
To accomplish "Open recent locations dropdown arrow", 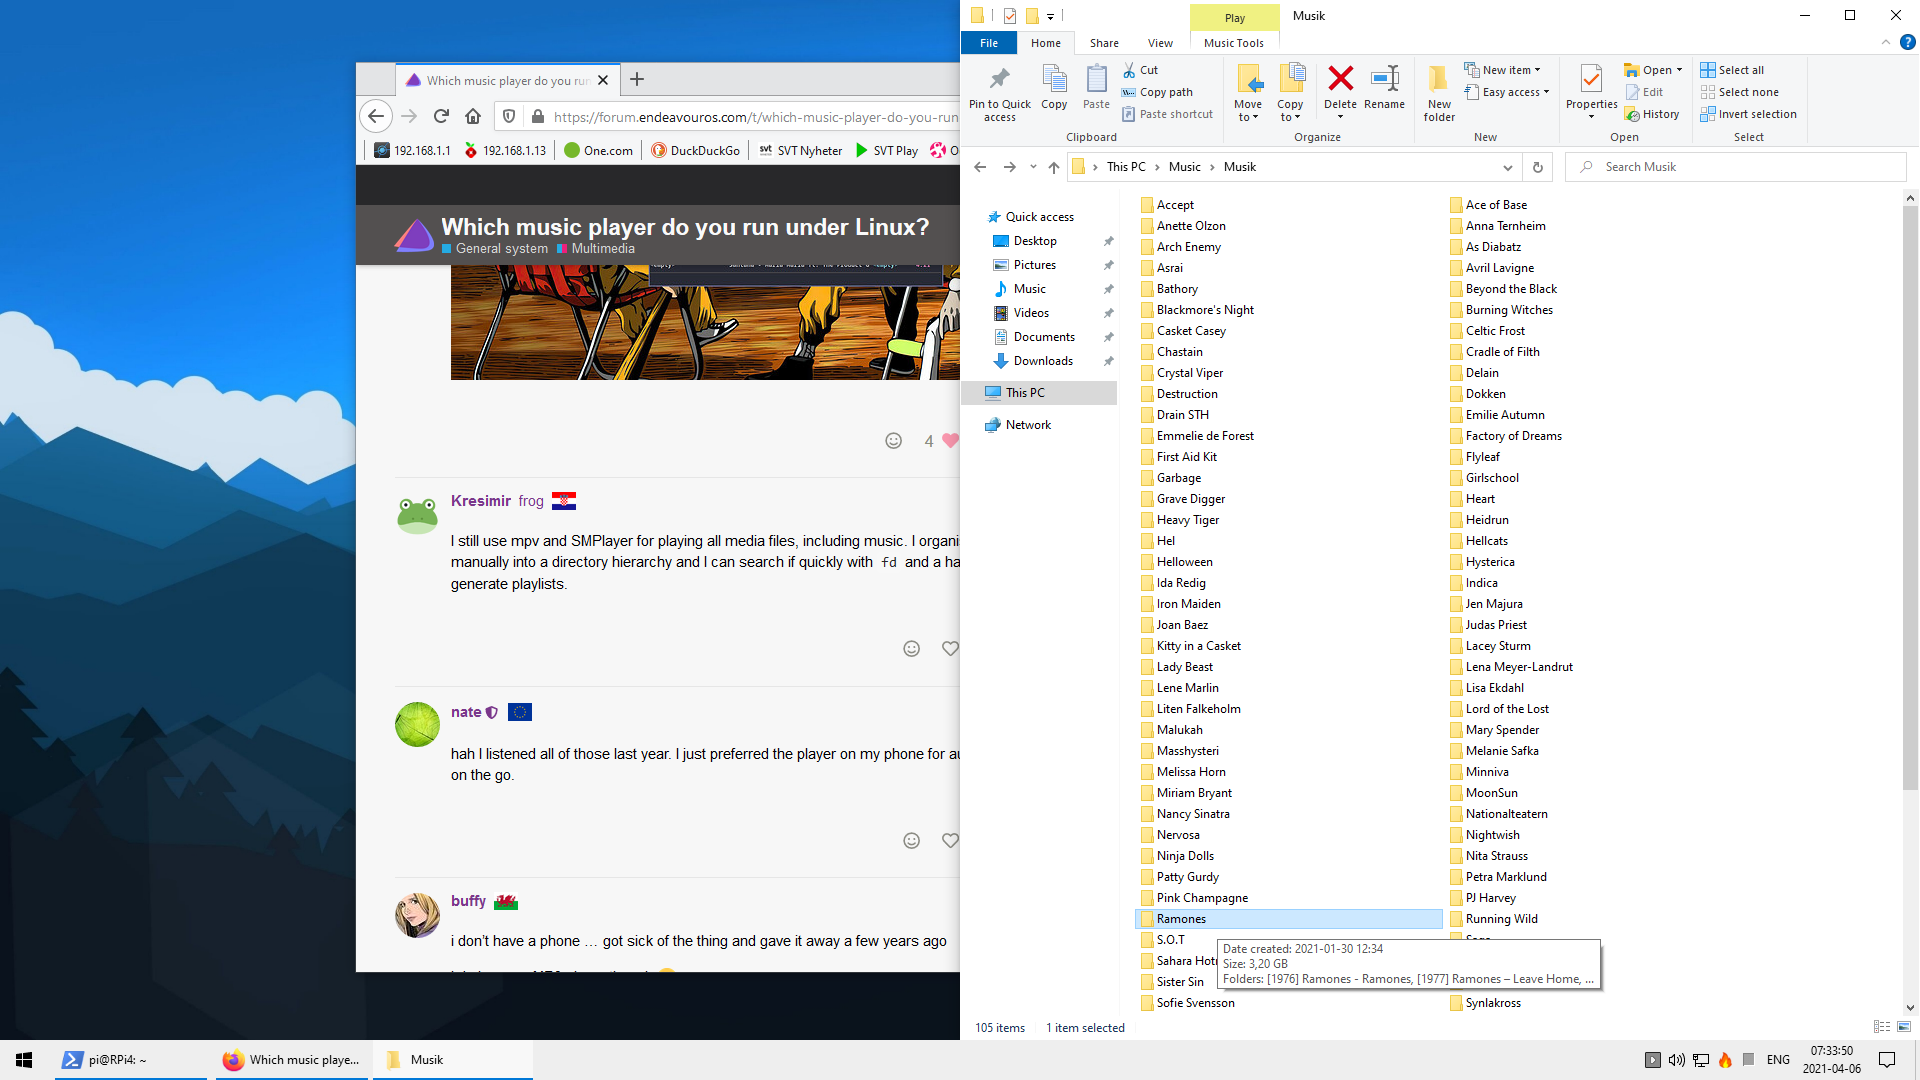I will 1033,167.
